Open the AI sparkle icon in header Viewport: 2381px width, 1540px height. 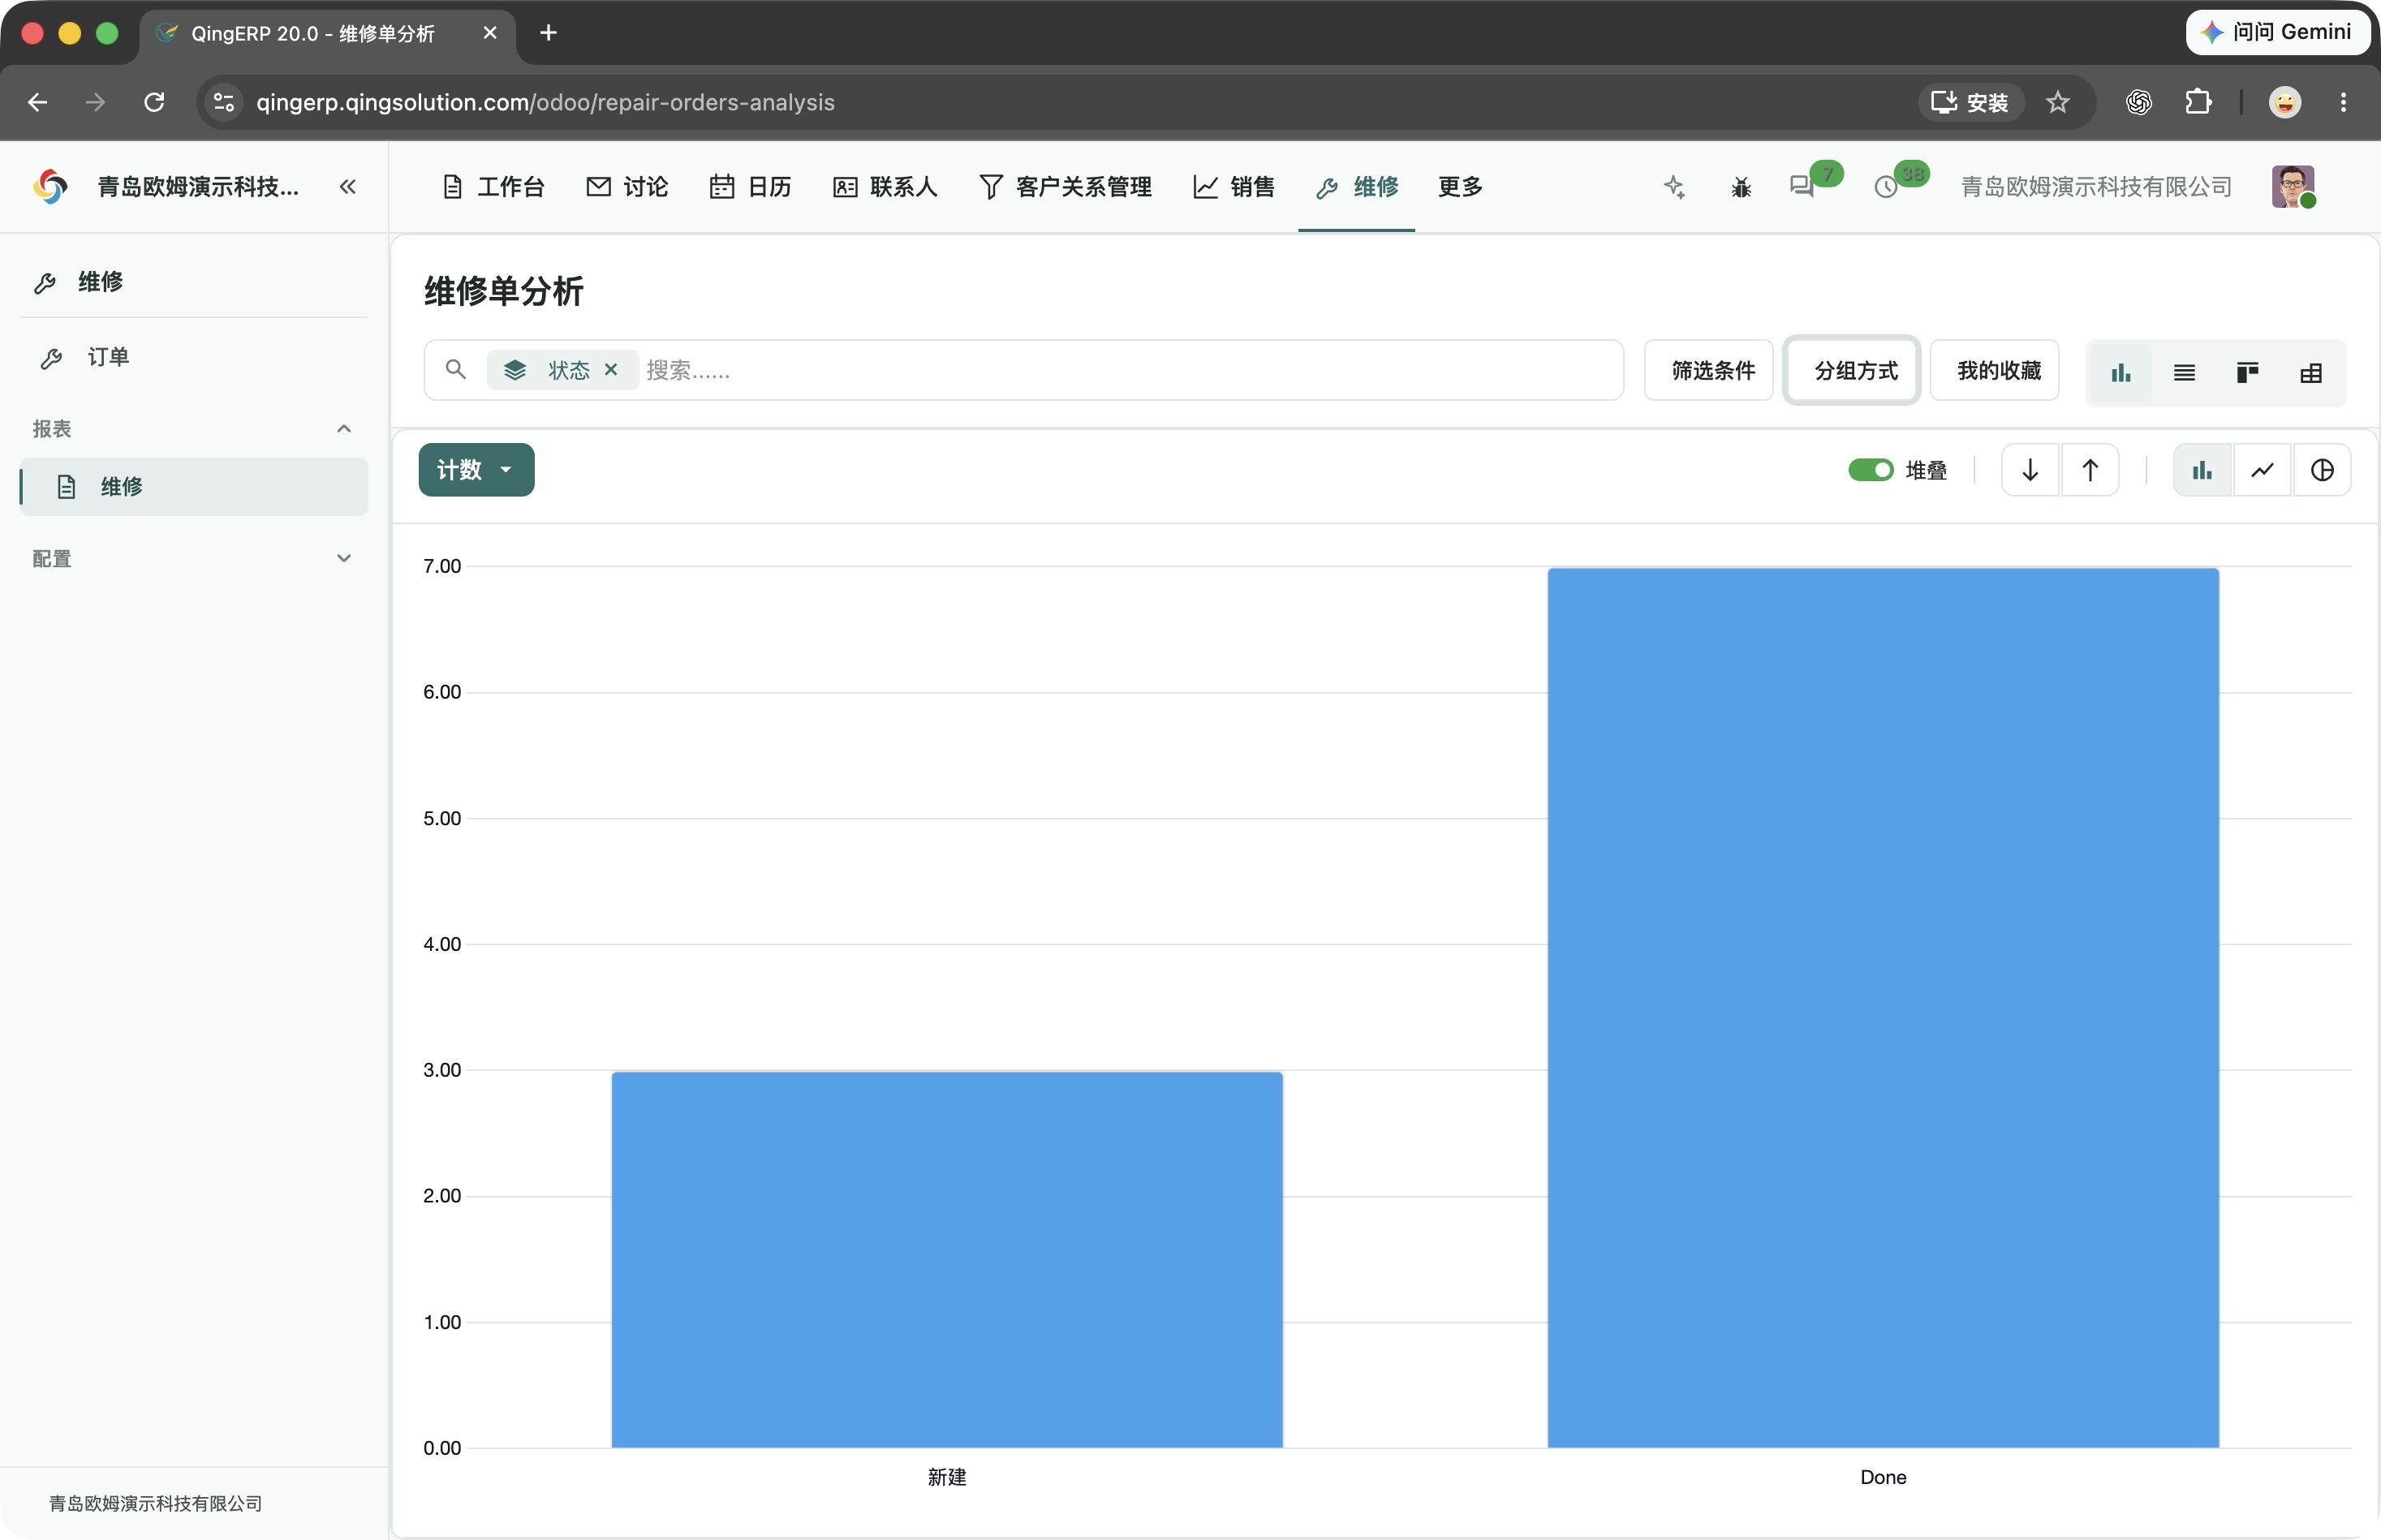[1674, 187]
